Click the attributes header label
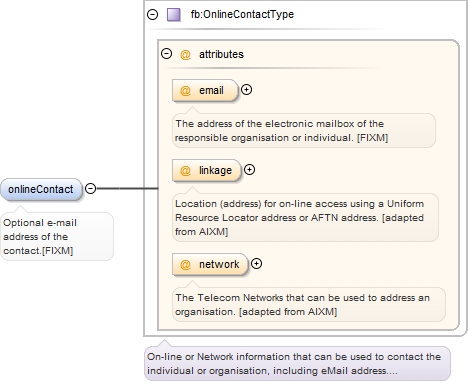469x384 pixels. [221, 54]
